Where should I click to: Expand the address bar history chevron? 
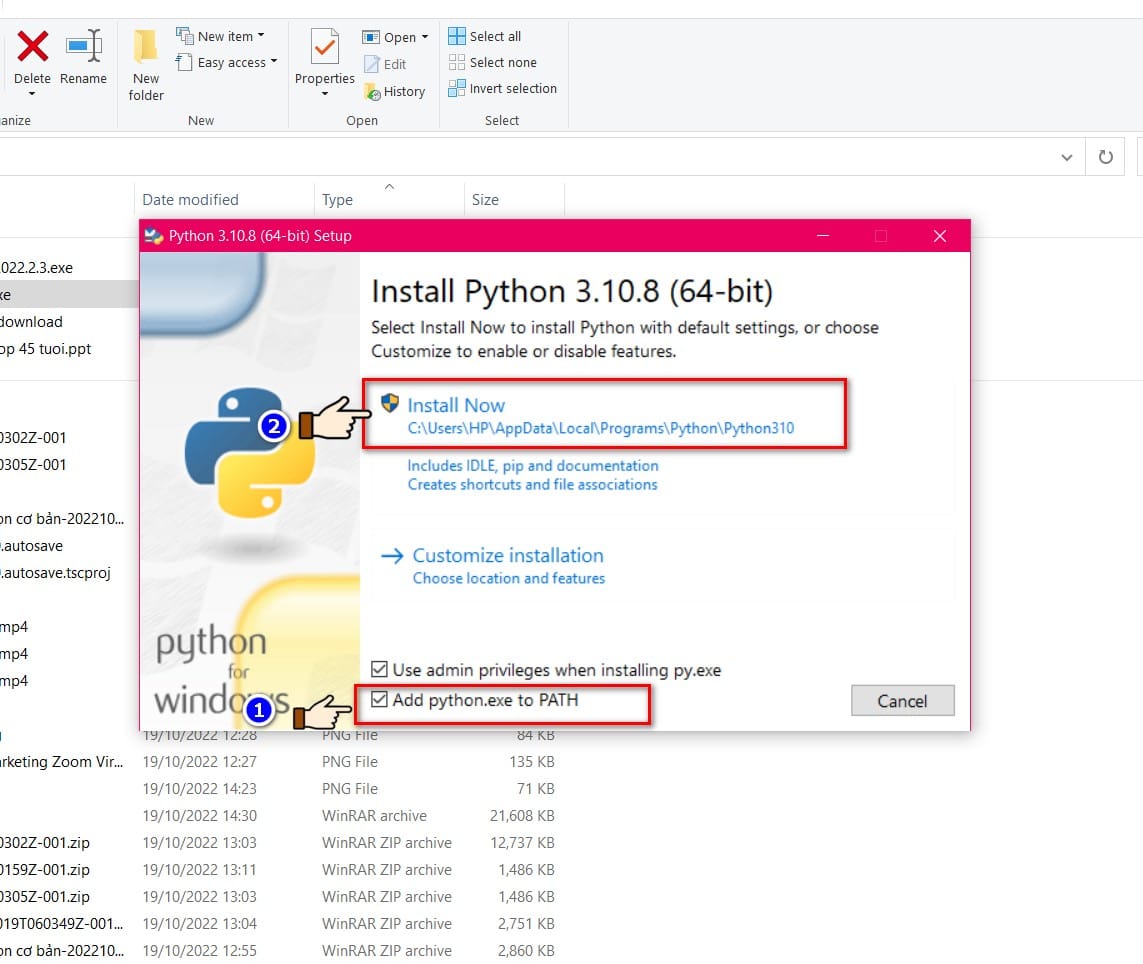click(1066, 158)
